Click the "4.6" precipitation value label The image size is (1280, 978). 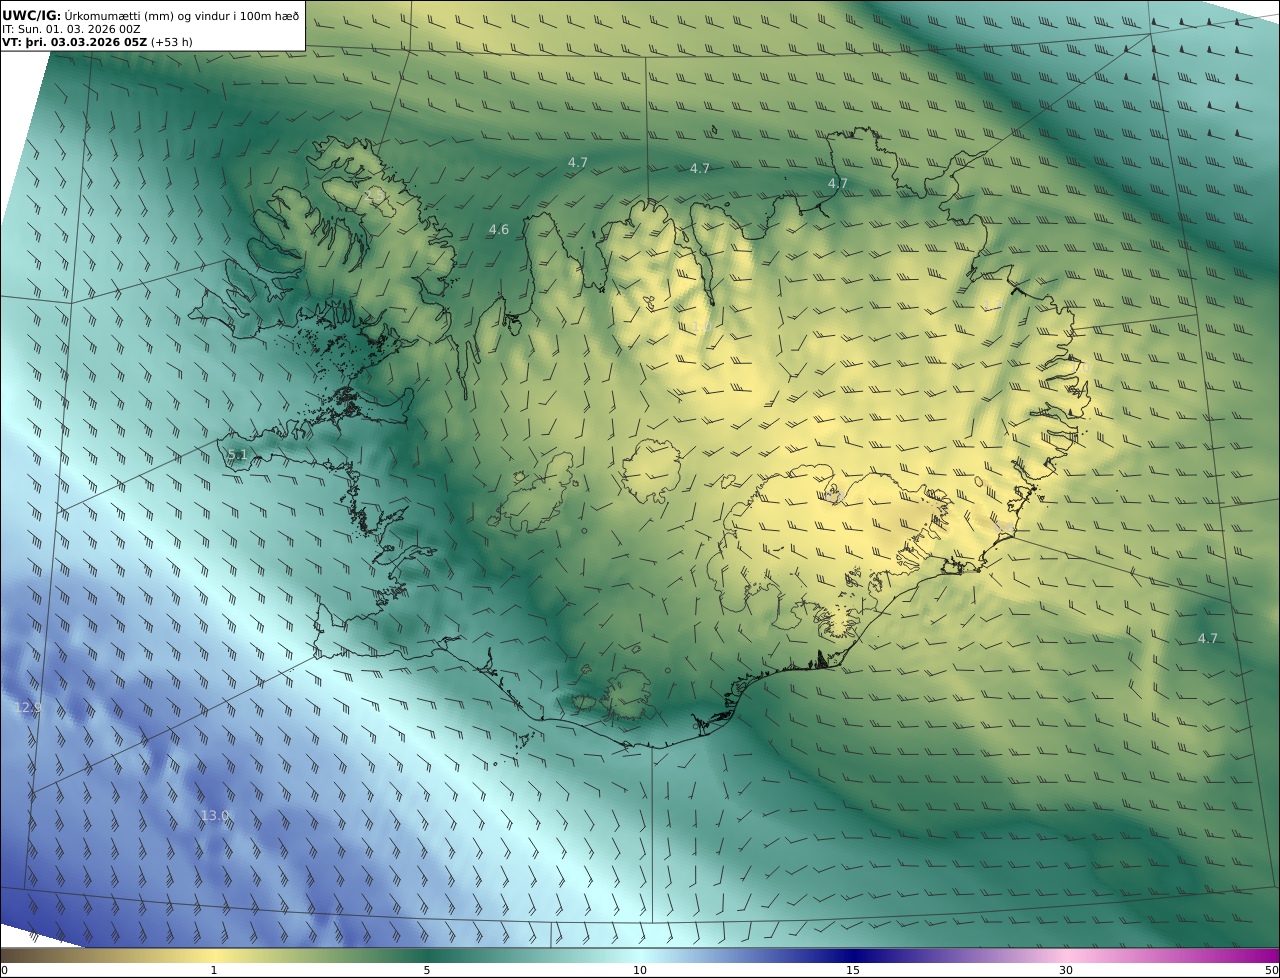pos(498,230)
